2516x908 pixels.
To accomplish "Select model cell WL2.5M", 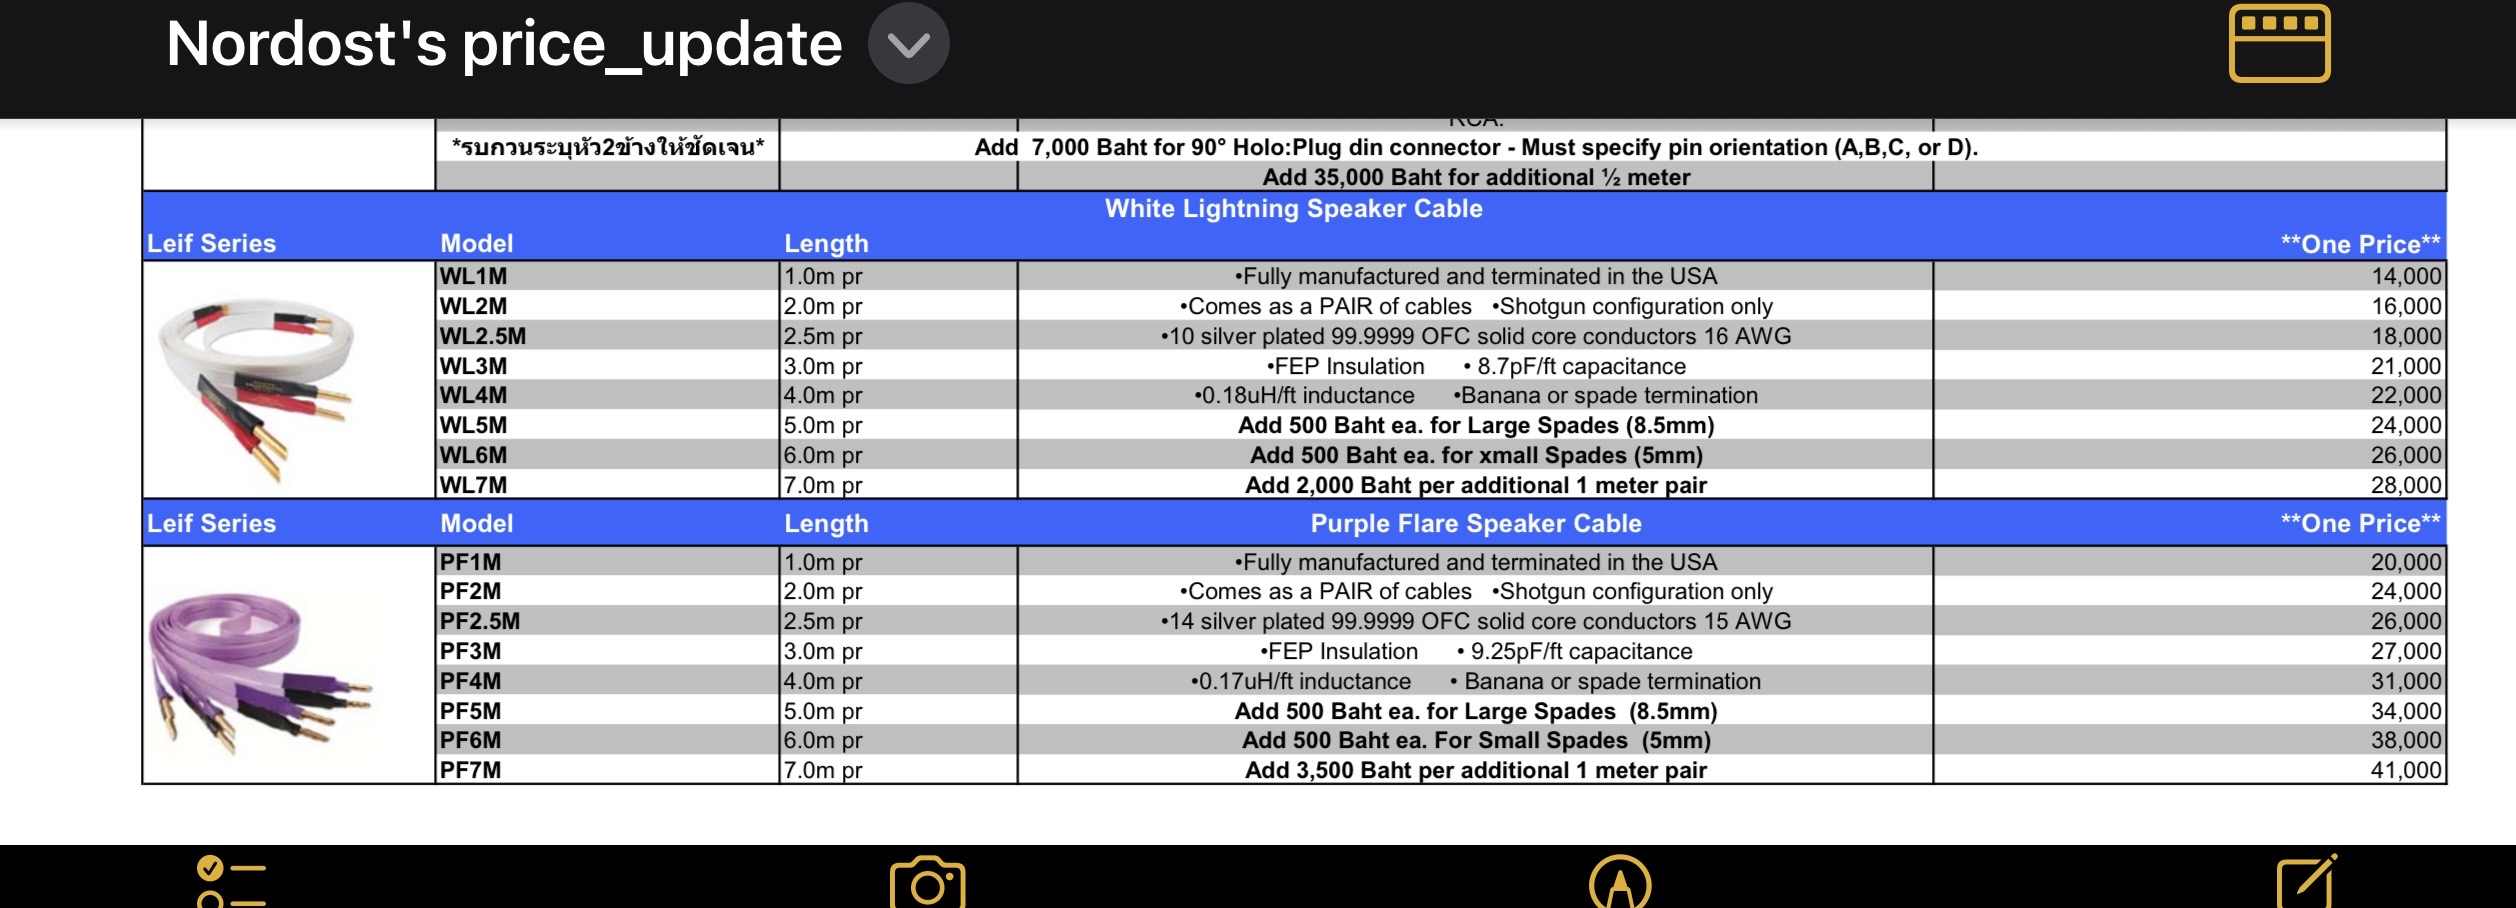I will pyautogui.click(x=607, y=336).
